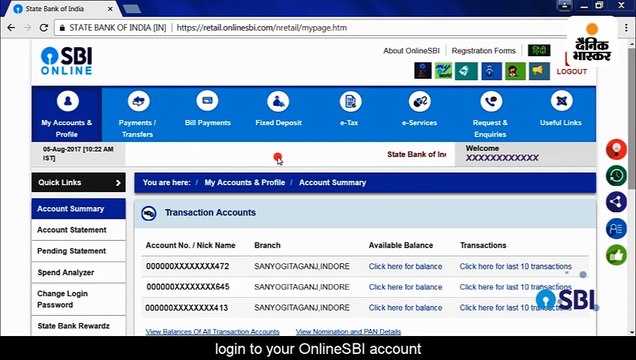
Task: Click the Transaction Accounts section icon
Action: [x=149, y=213]
